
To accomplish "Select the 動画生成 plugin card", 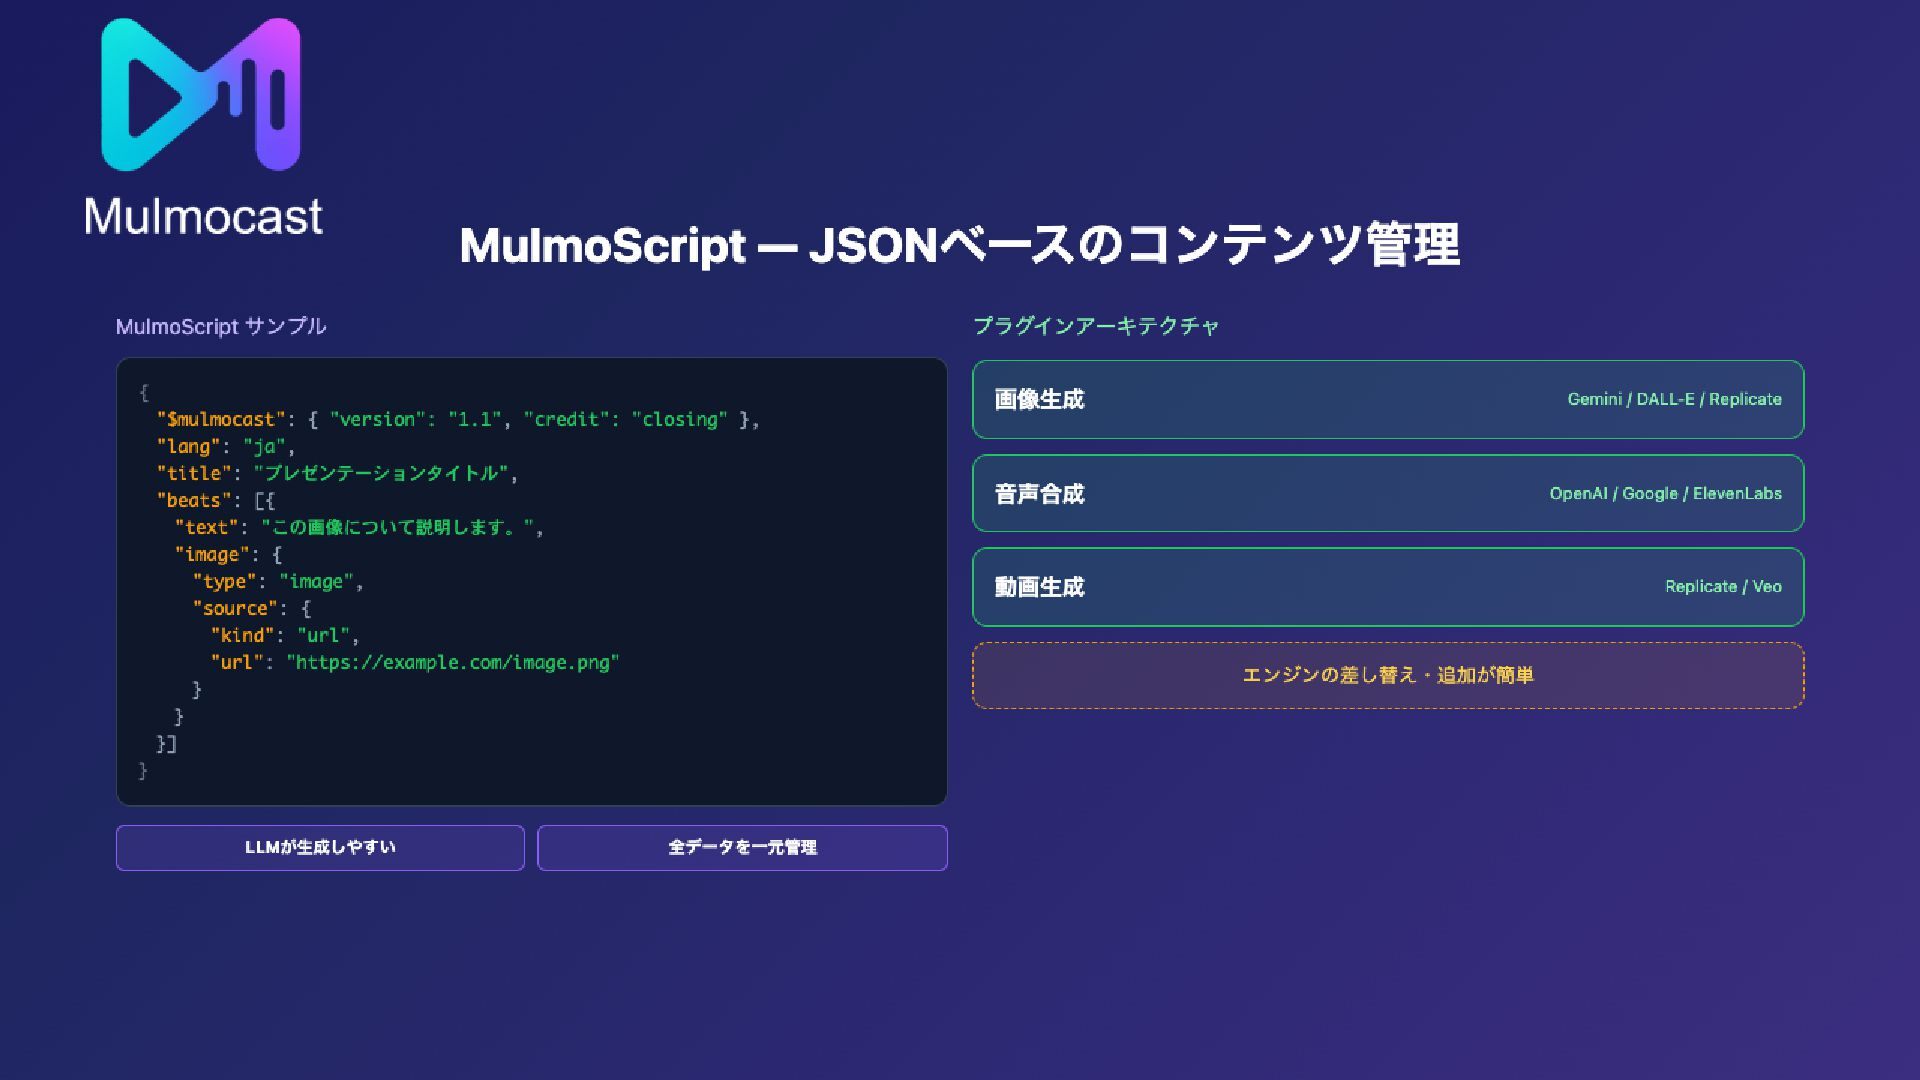I will 1388,587.
